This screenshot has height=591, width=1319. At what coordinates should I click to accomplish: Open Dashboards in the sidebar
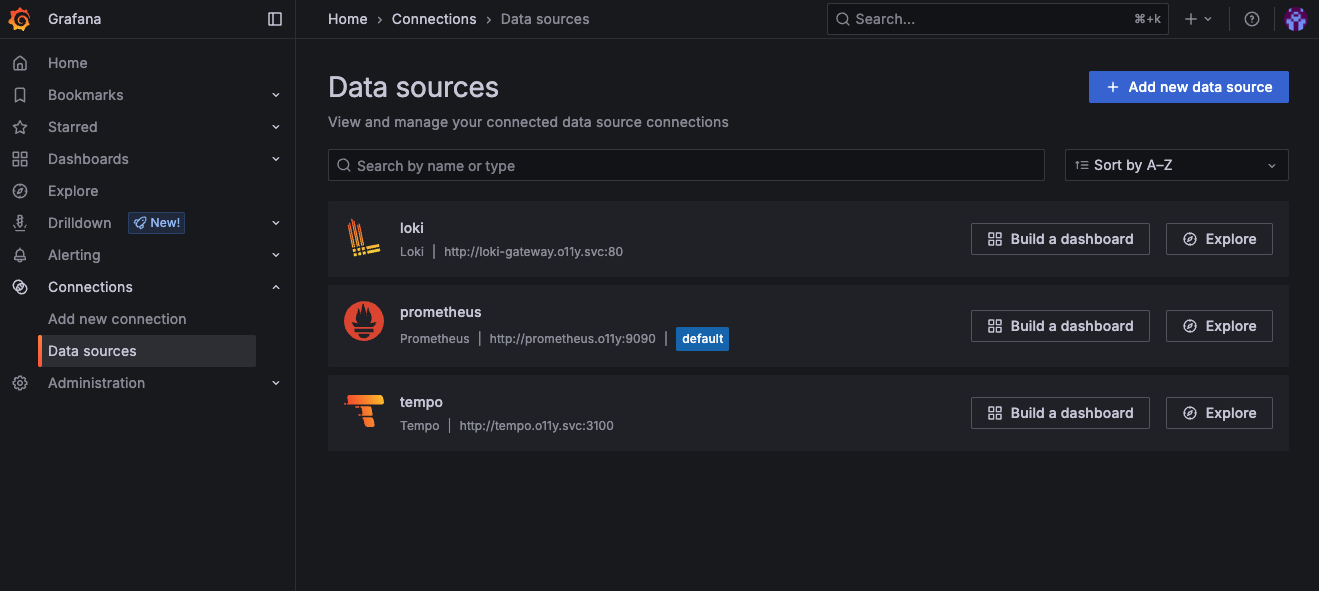(88, 159)
